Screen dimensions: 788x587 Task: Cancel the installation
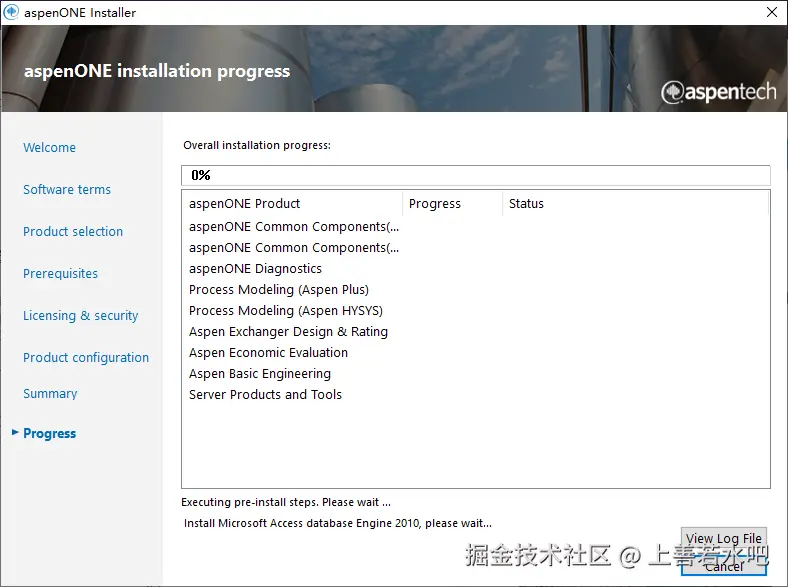[724, 566]
